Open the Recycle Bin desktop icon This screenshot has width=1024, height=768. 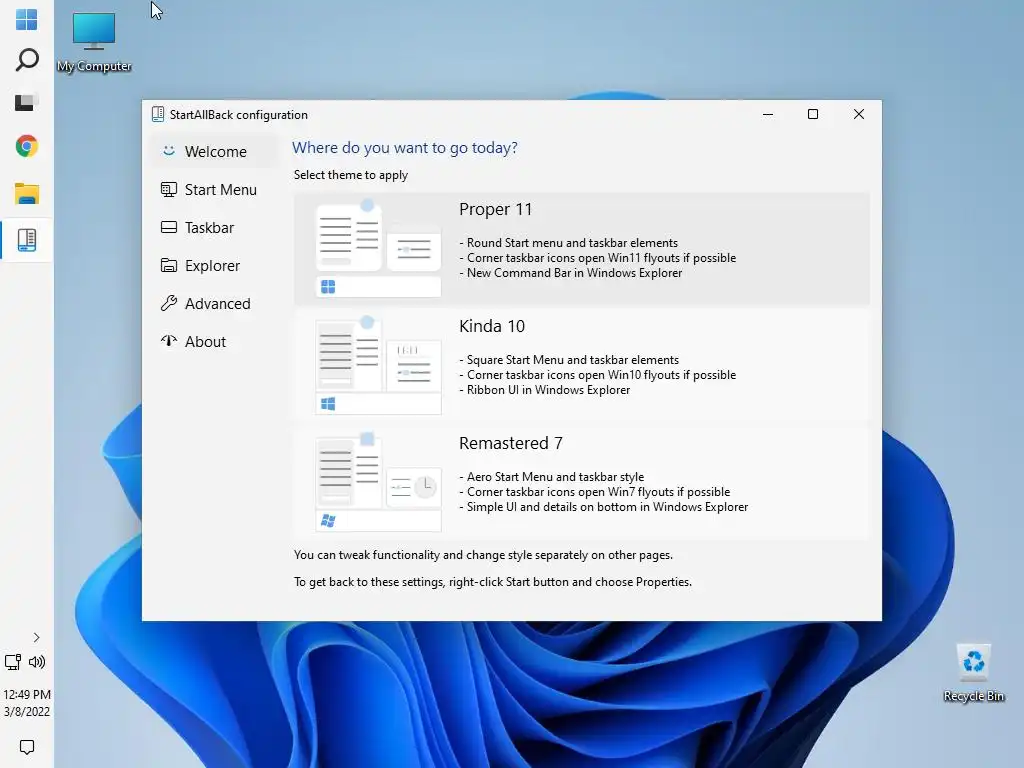coord(973,673)
